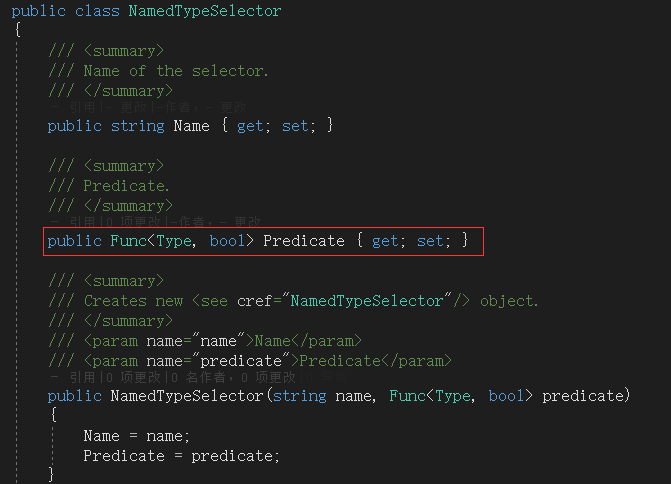Click the NamedTypeSelector cref in the doc comment
This screenshot has height=484, width=671.
click(367, 301)
